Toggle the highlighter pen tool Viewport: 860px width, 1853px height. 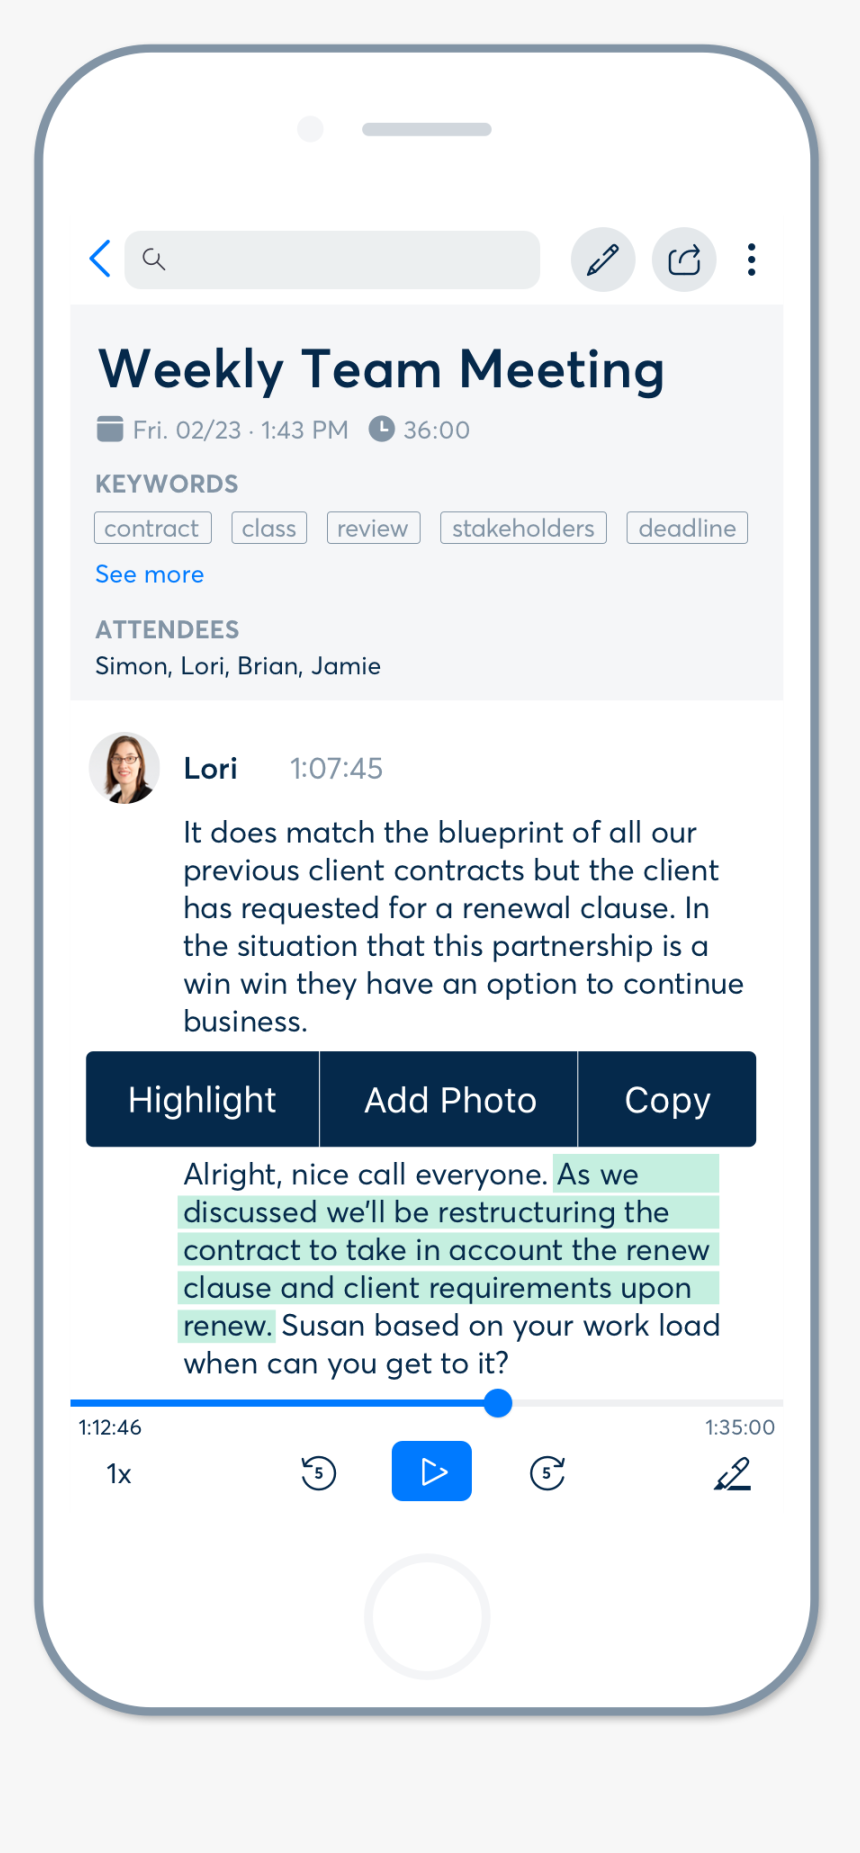tap(732, 1473)
